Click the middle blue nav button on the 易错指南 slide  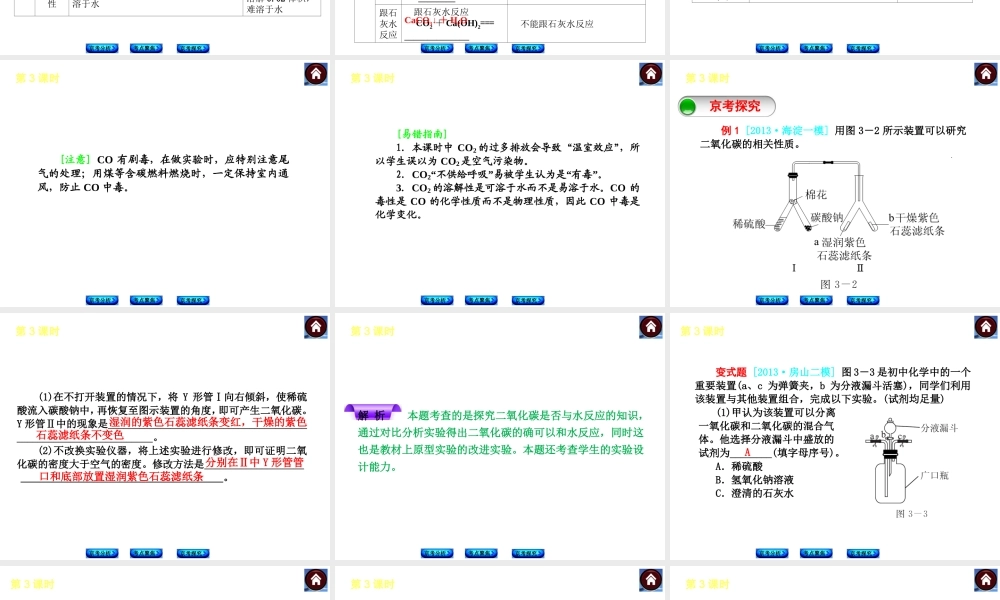[481, 300]
